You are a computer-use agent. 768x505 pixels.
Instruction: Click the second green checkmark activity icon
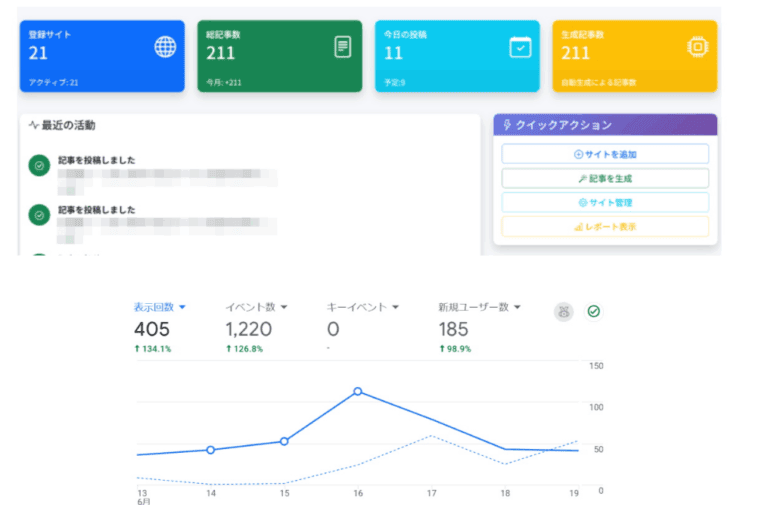pyautogui.click(x=39, y=215)
